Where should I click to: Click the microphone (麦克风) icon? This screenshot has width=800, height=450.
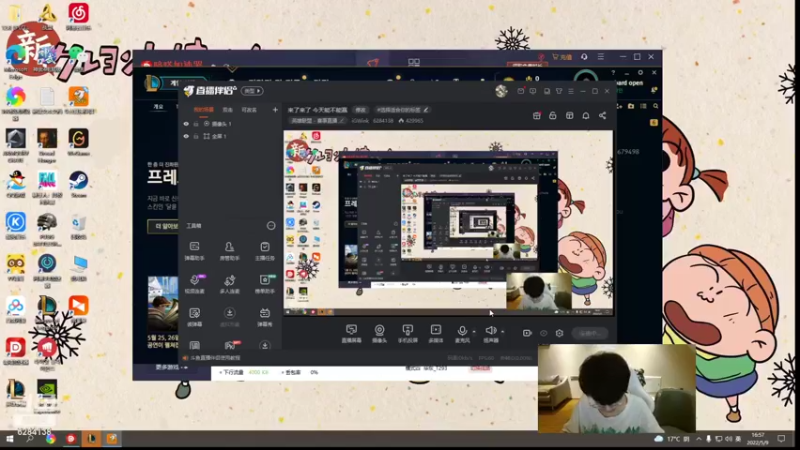[x=462, y=333]
